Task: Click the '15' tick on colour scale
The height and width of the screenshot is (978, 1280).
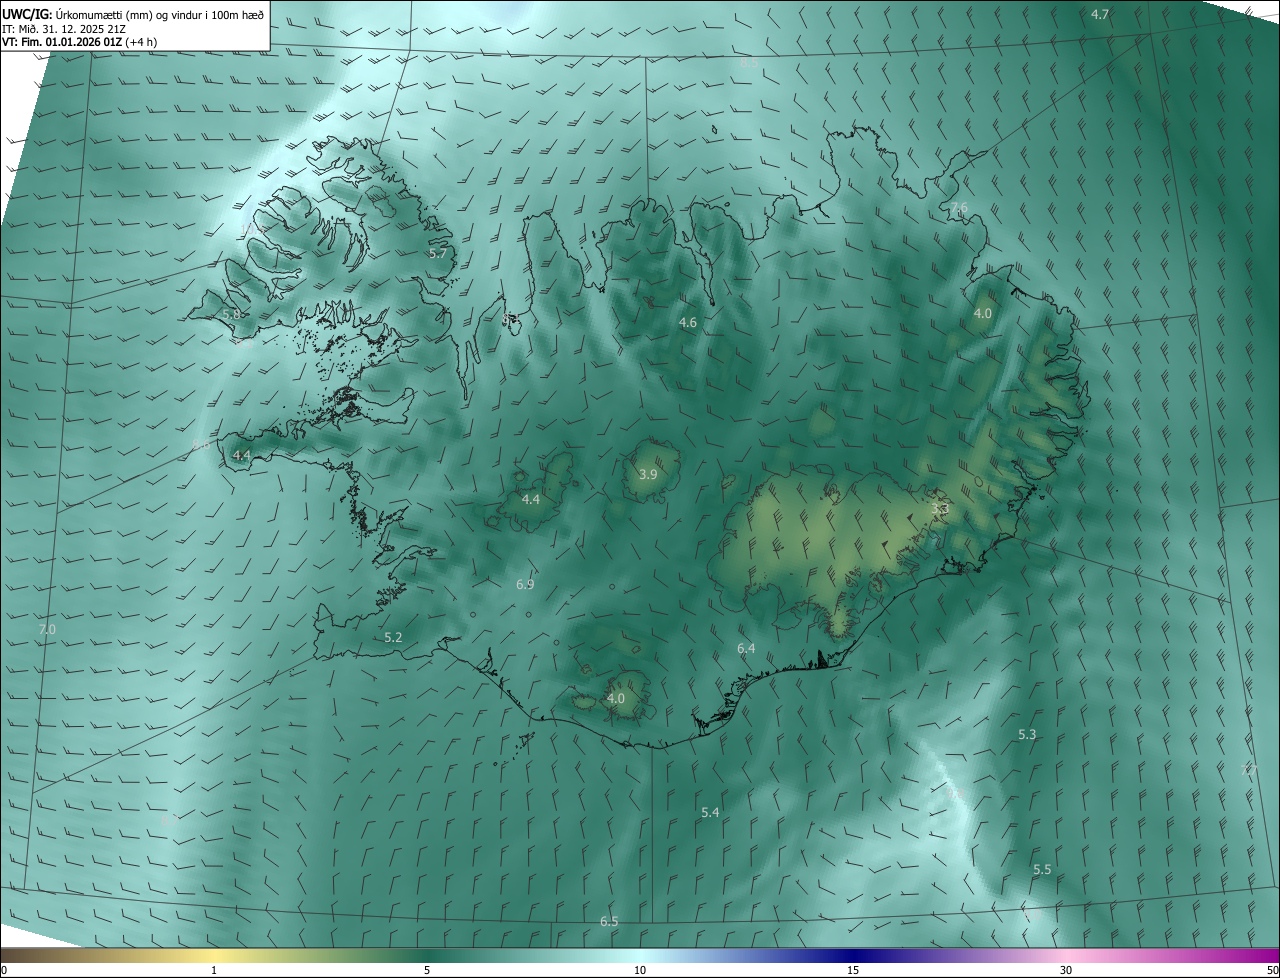Action: point(853,970)
